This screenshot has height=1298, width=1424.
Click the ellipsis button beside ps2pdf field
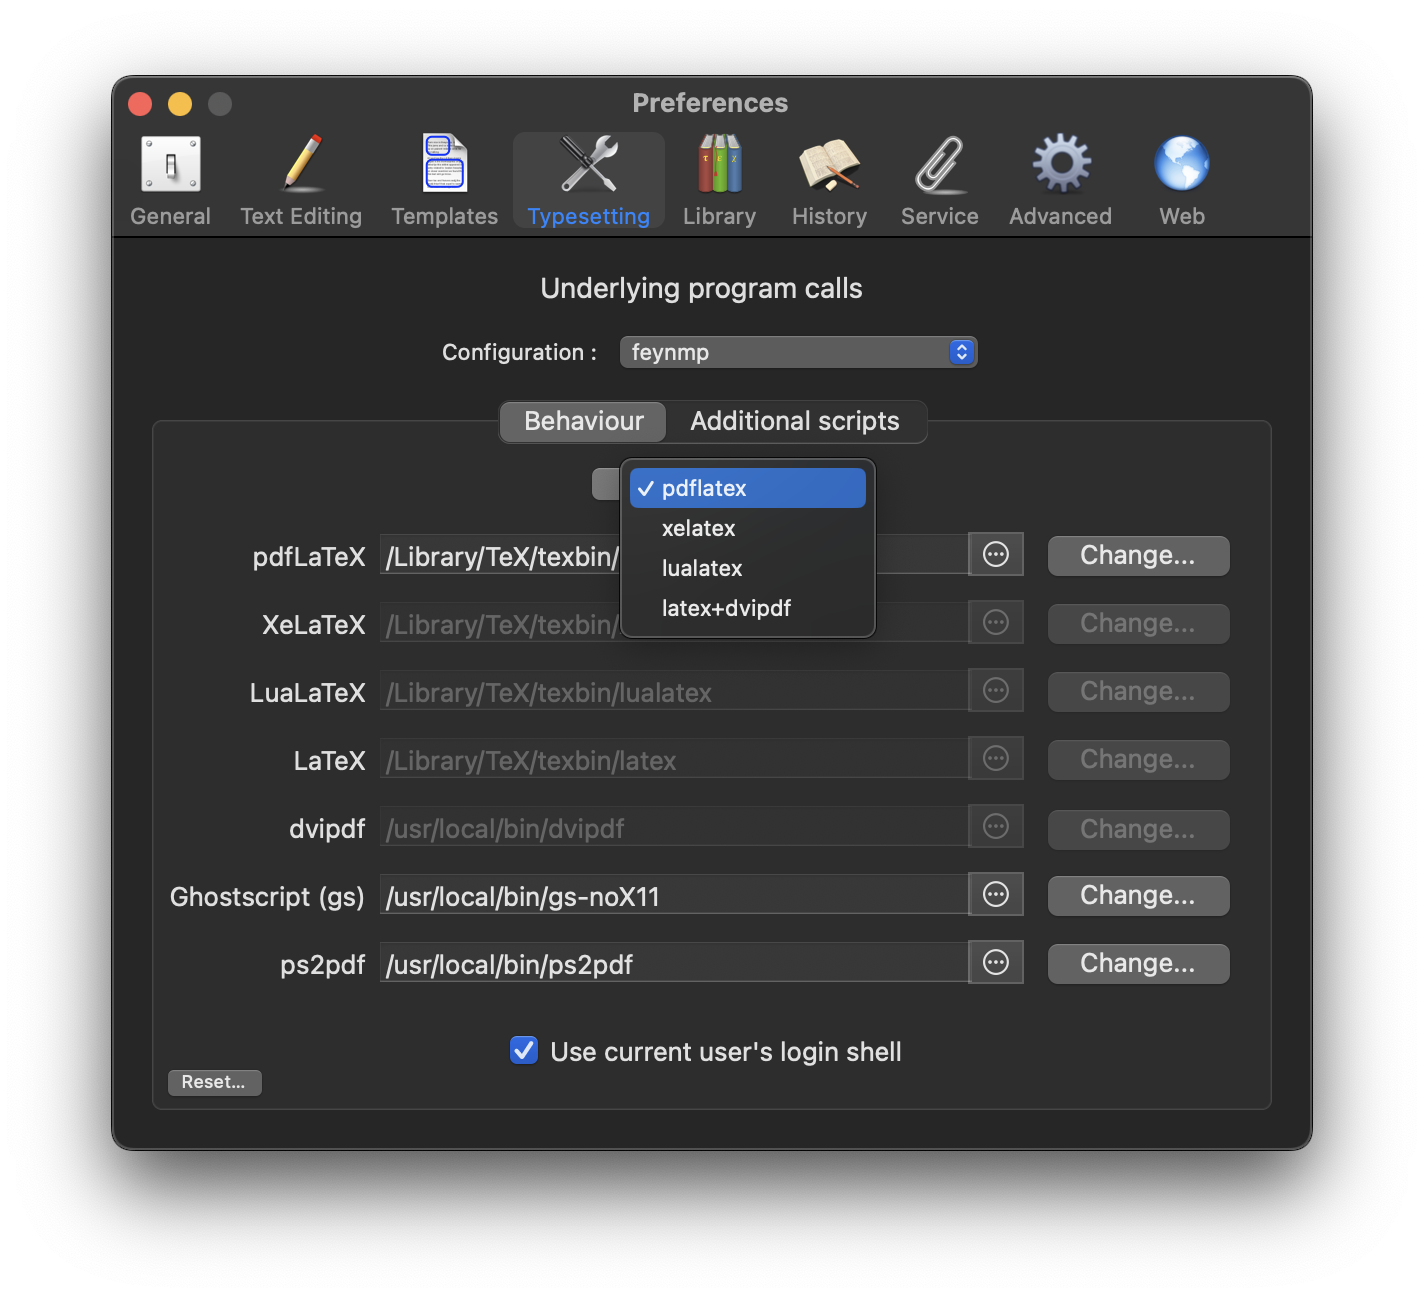[x=995, y=962]
